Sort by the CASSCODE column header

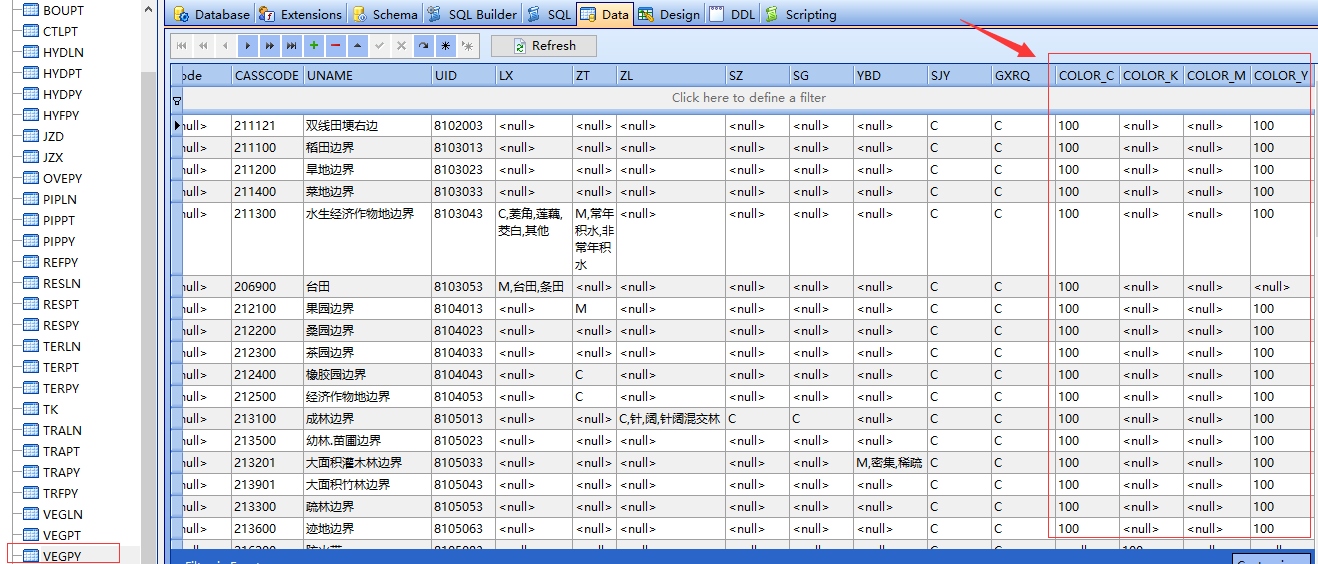[x=266, y=76]
